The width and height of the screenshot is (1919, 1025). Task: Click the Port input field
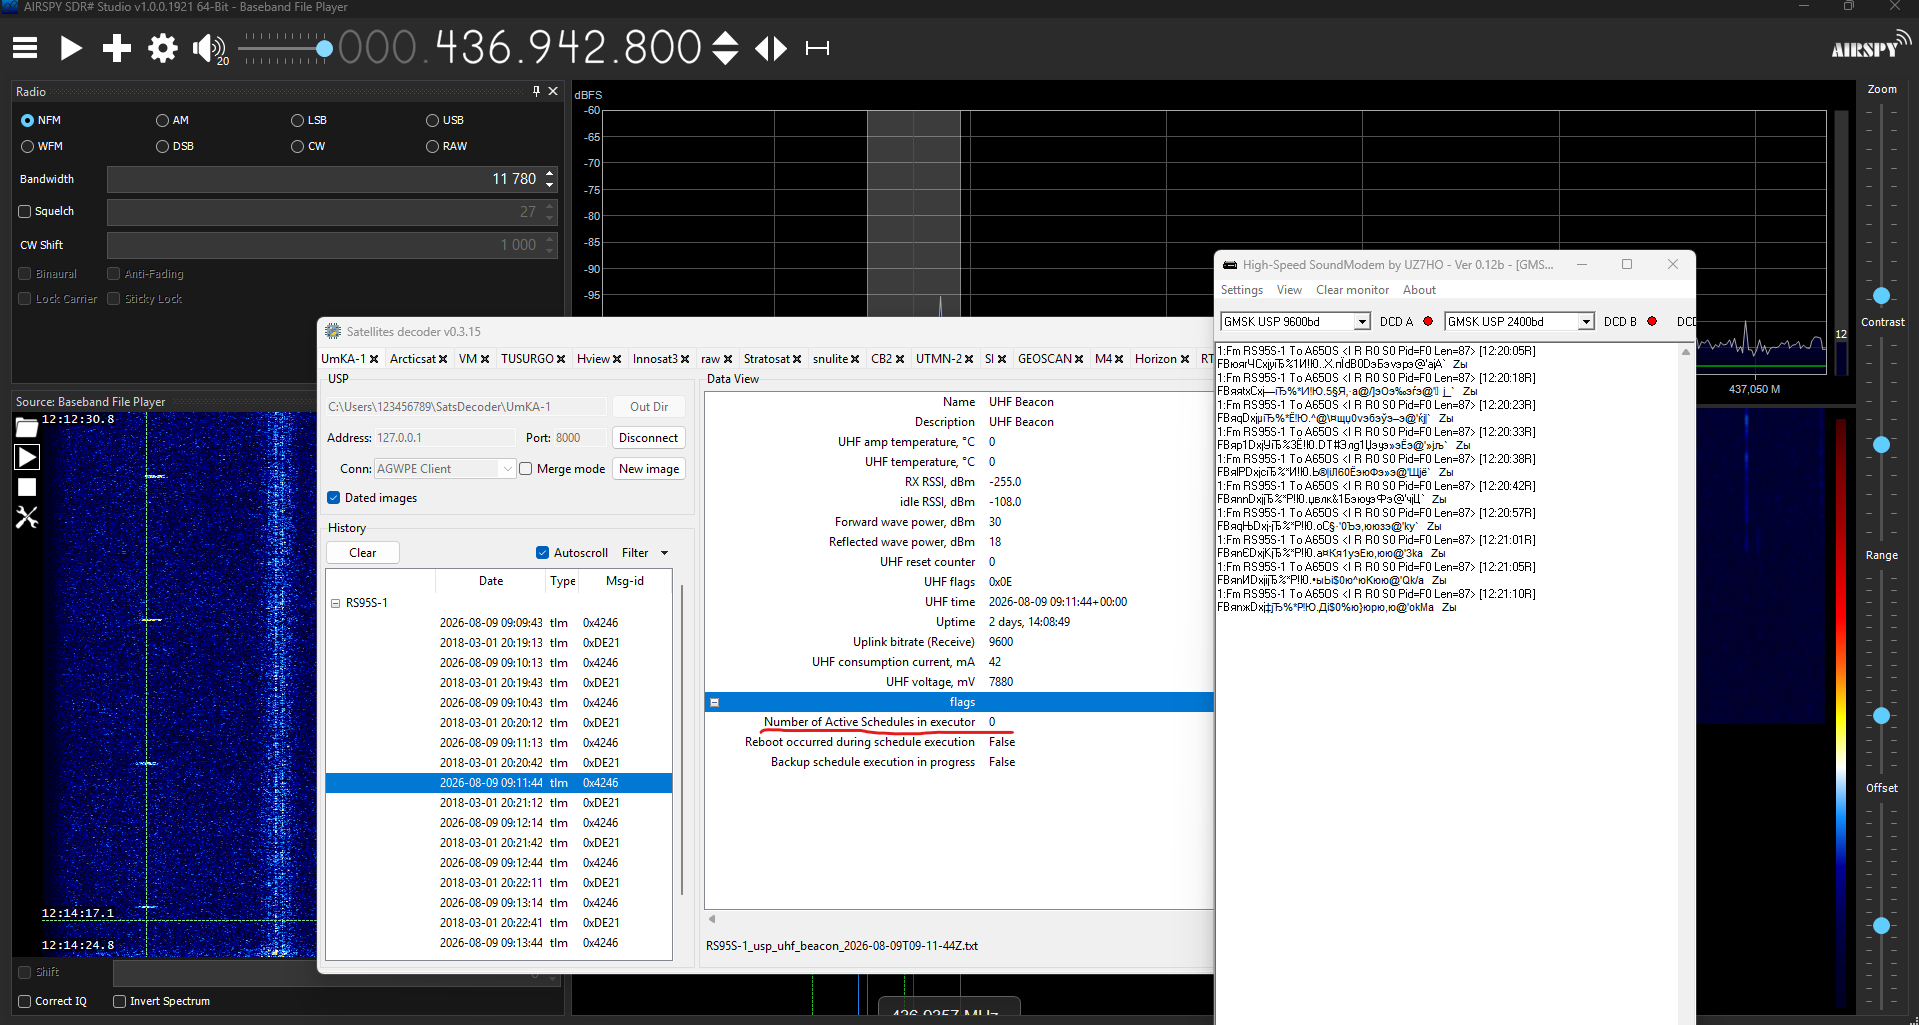click(580, 438)
